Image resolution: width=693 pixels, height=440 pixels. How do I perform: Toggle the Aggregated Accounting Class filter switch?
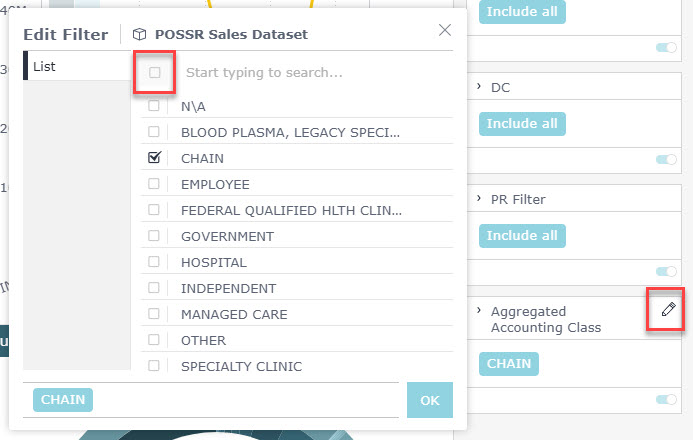[665, 399]
